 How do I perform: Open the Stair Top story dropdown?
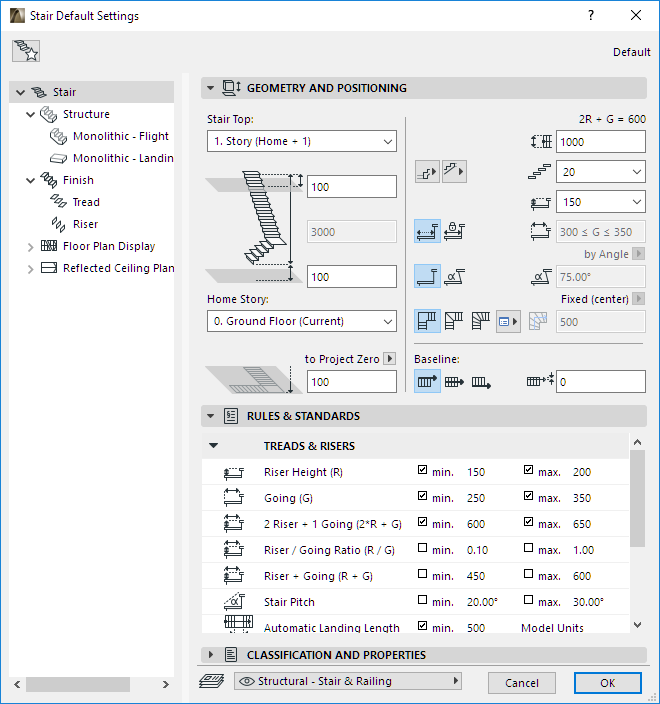coord(302,141)
